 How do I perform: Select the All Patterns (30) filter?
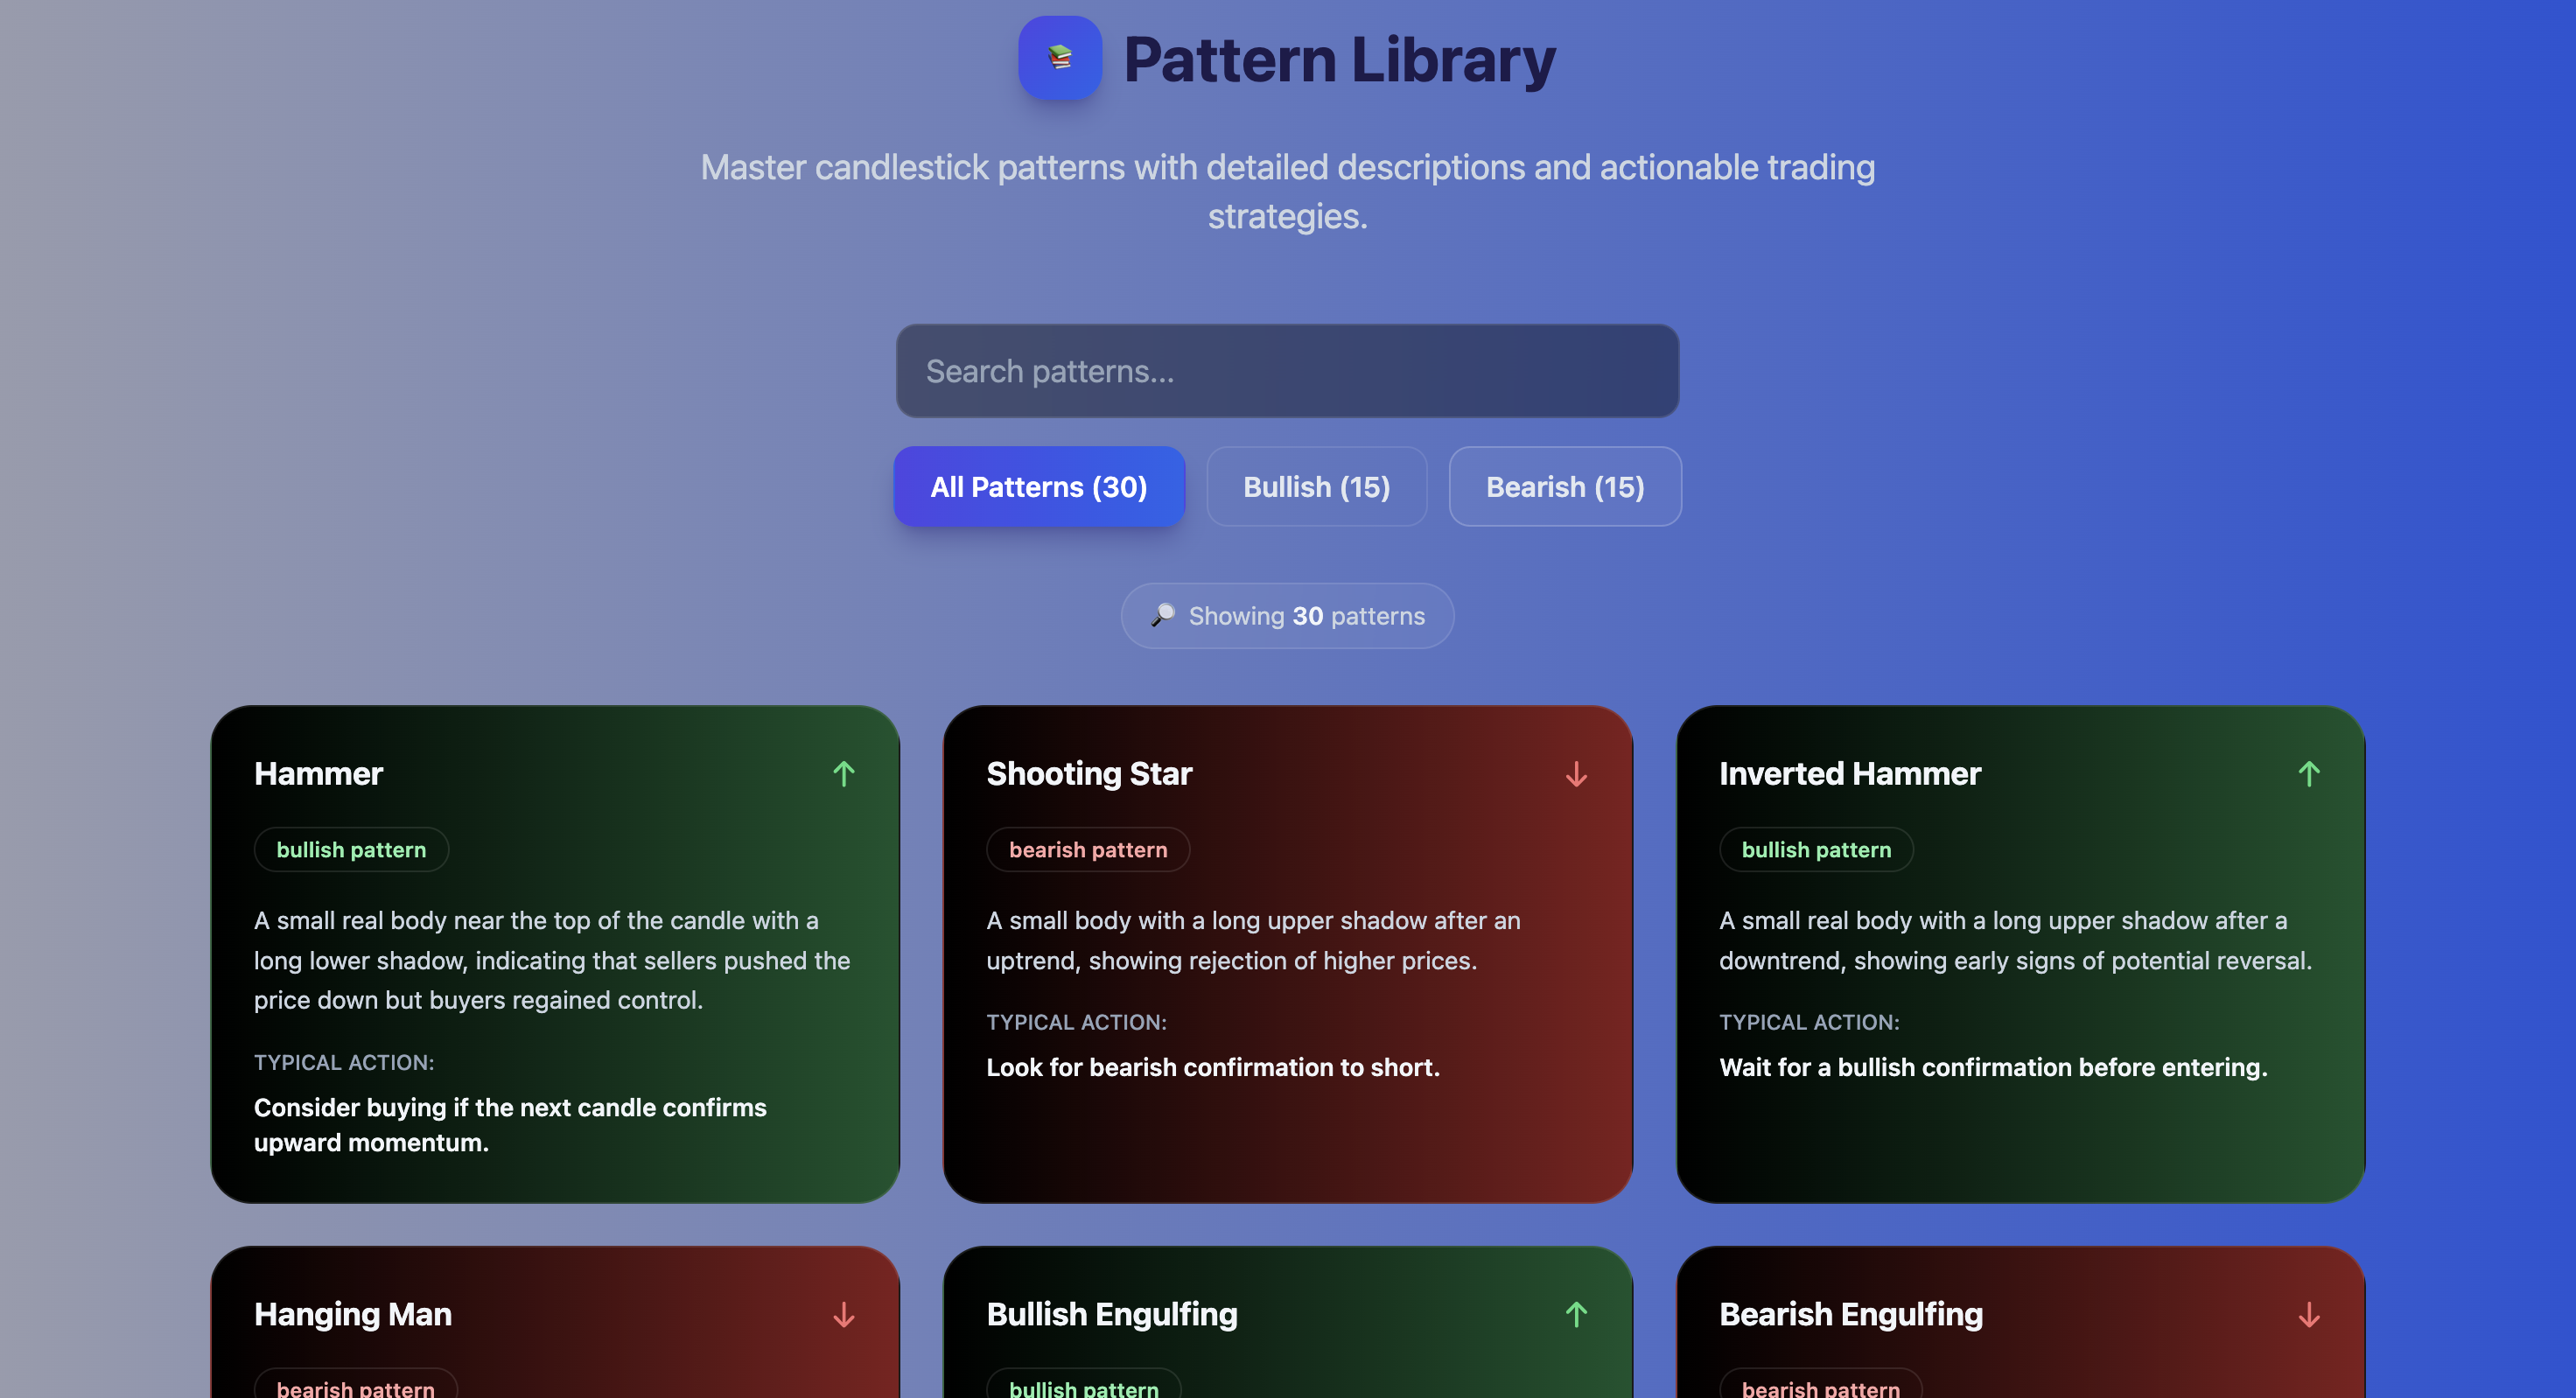pos(1038,487)
